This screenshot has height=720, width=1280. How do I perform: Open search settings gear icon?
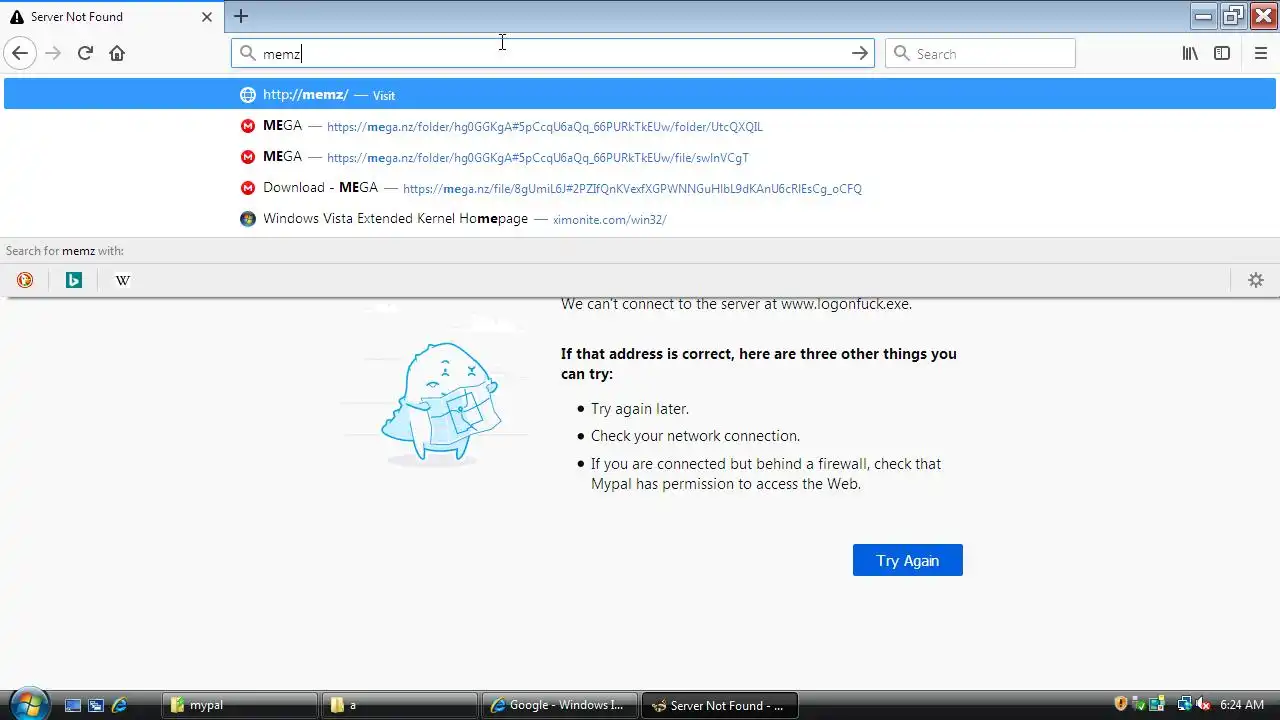1256,280
